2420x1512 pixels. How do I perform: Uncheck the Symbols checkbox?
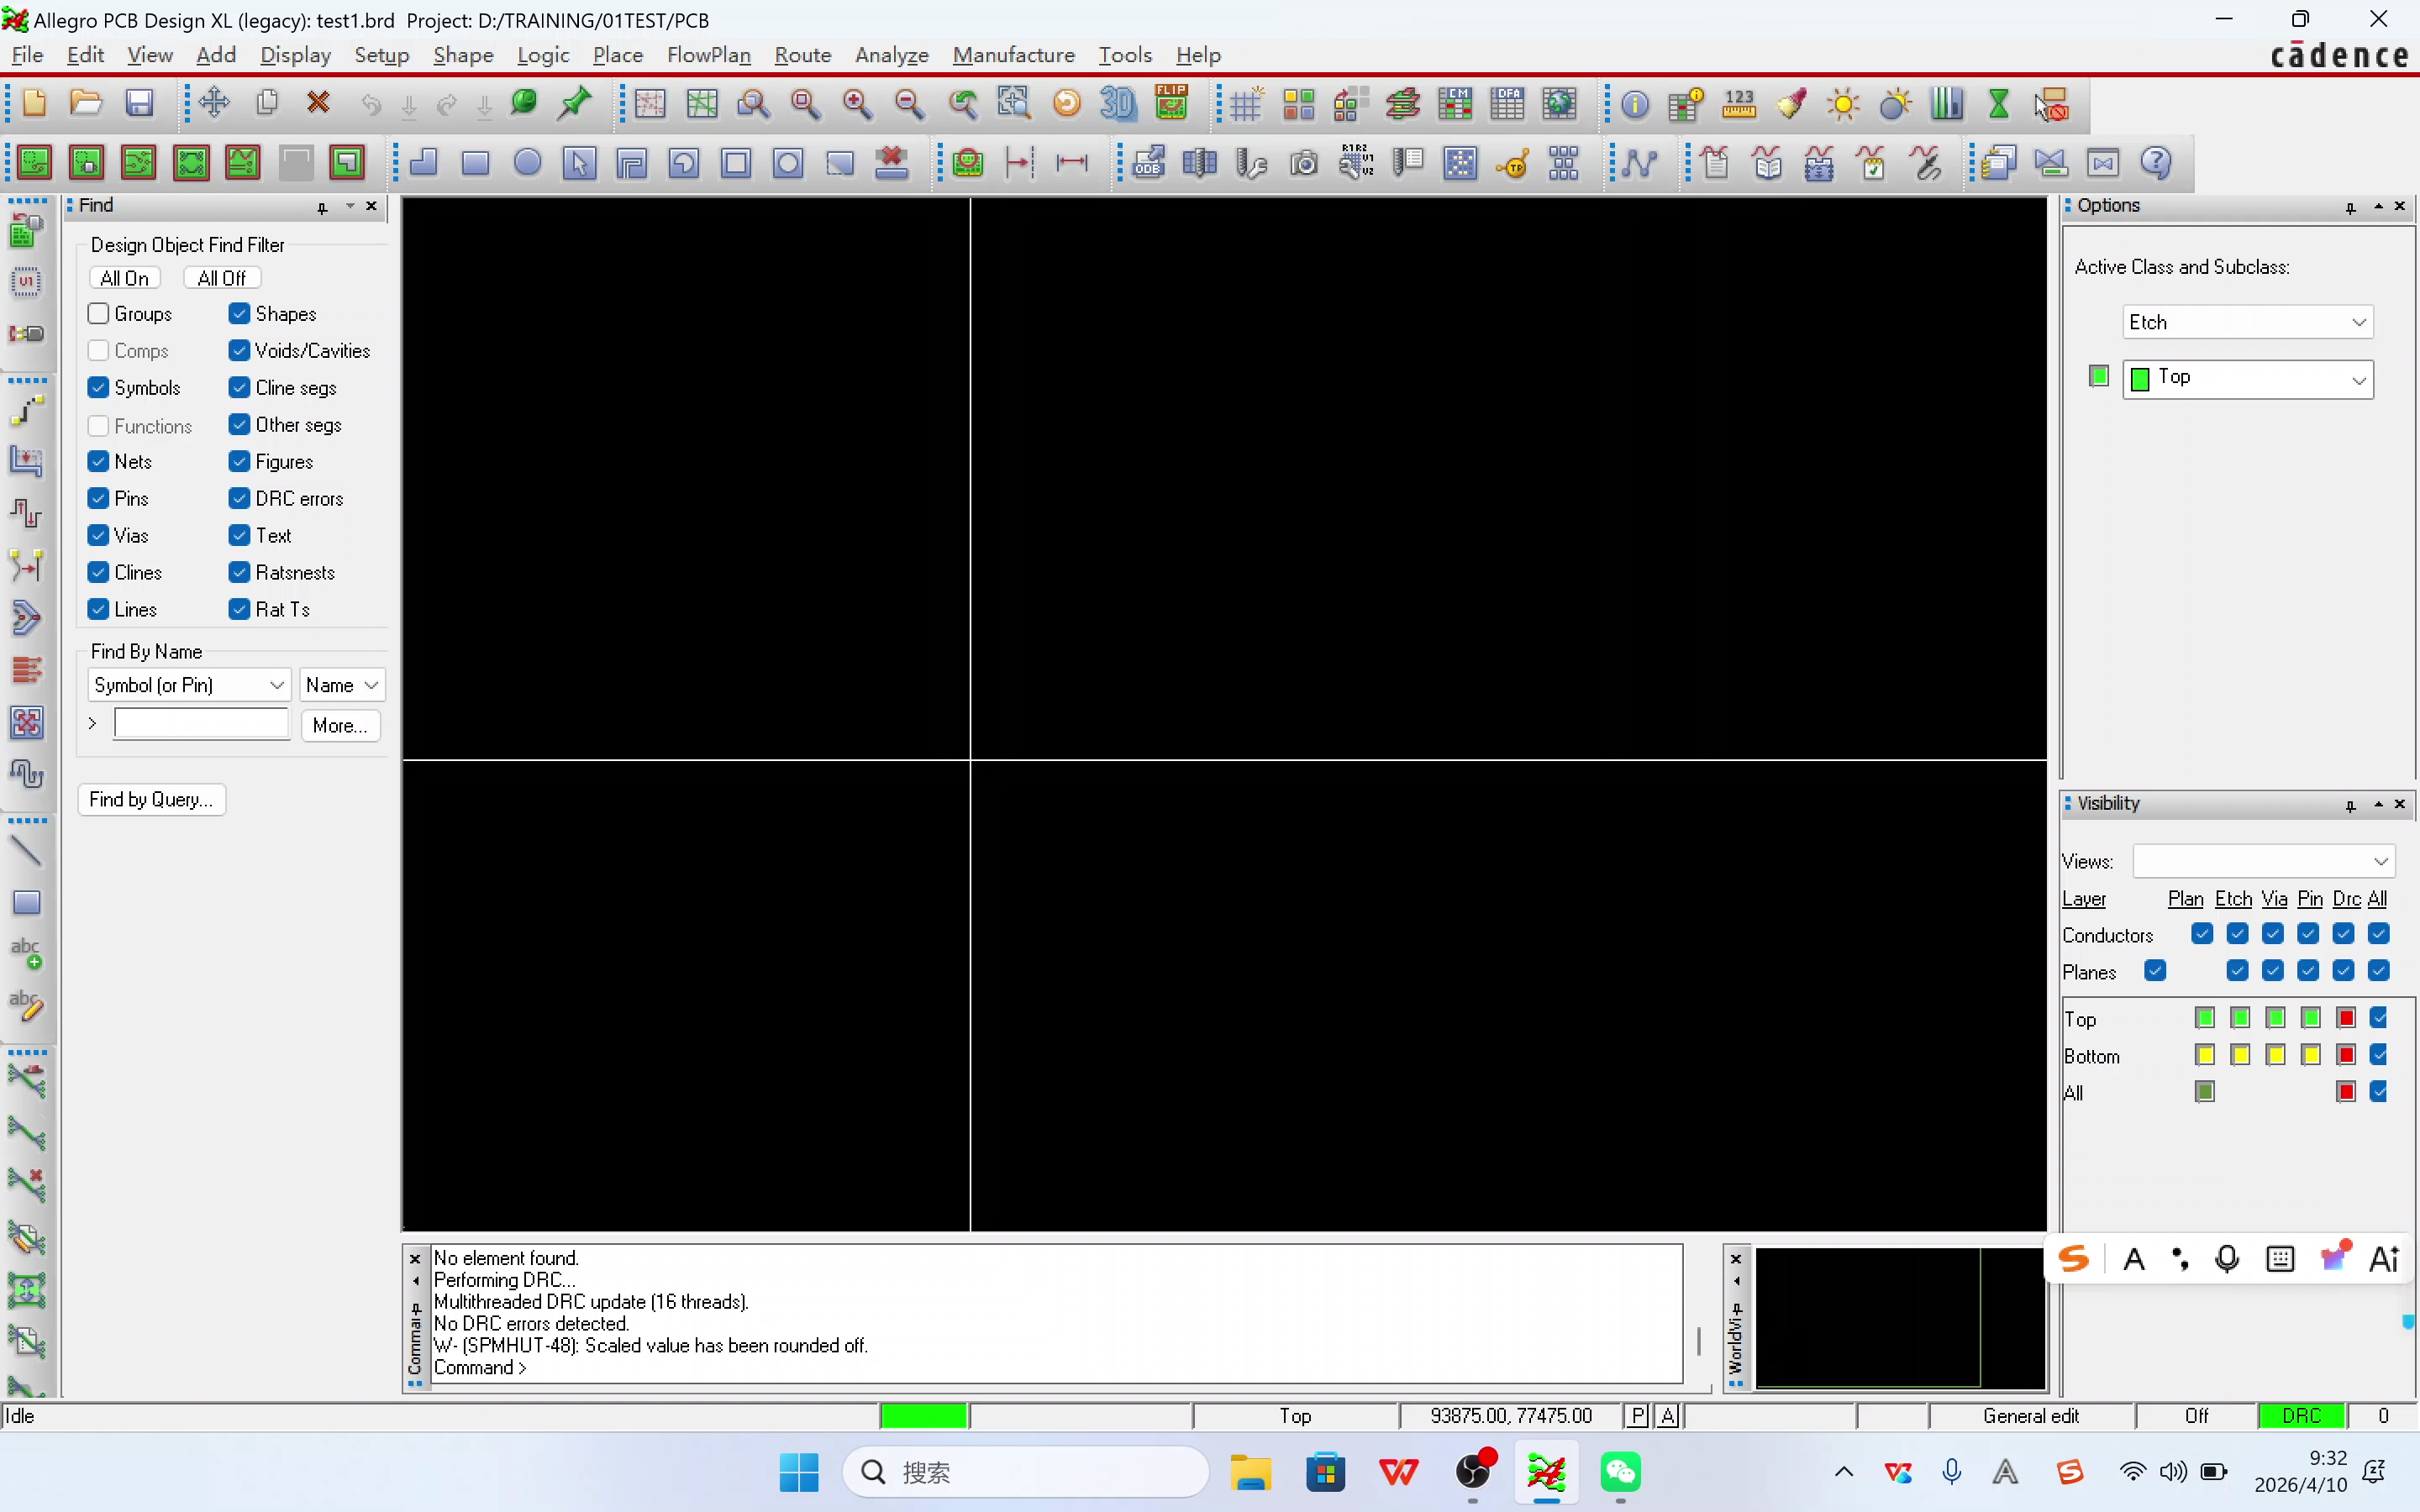[98, 387]
